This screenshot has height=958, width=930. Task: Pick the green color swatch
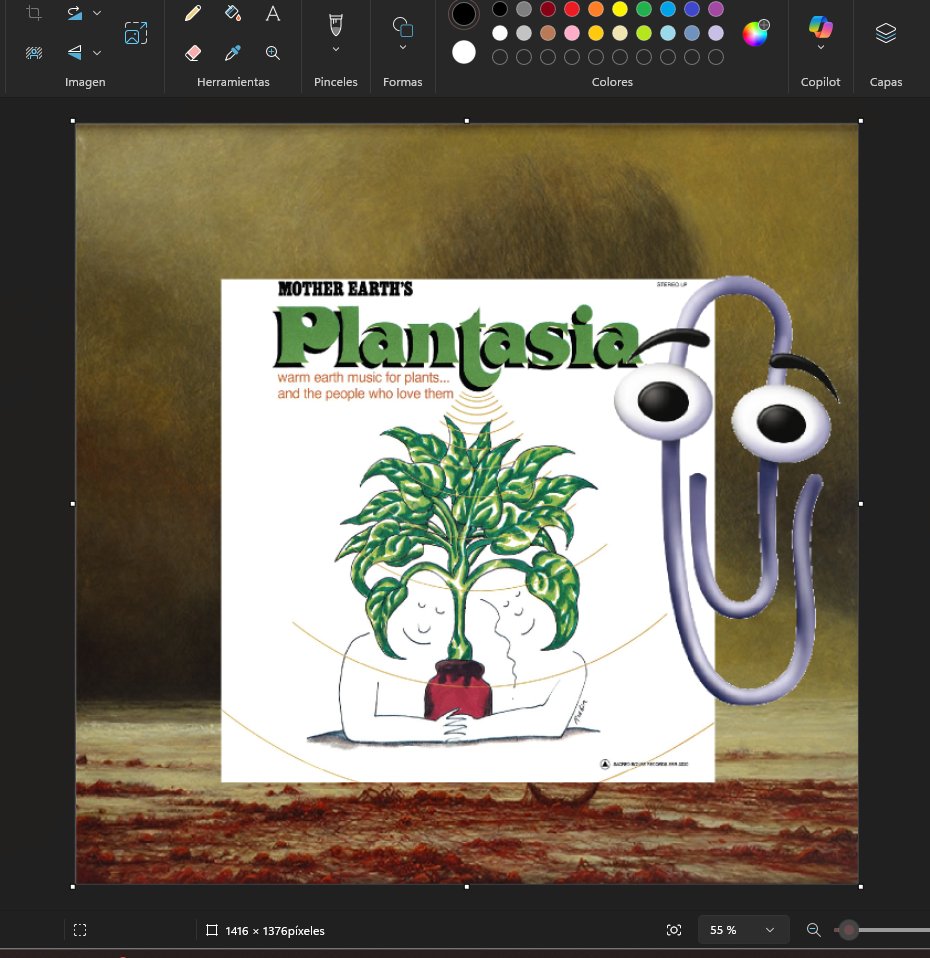(x=643, y=9)
